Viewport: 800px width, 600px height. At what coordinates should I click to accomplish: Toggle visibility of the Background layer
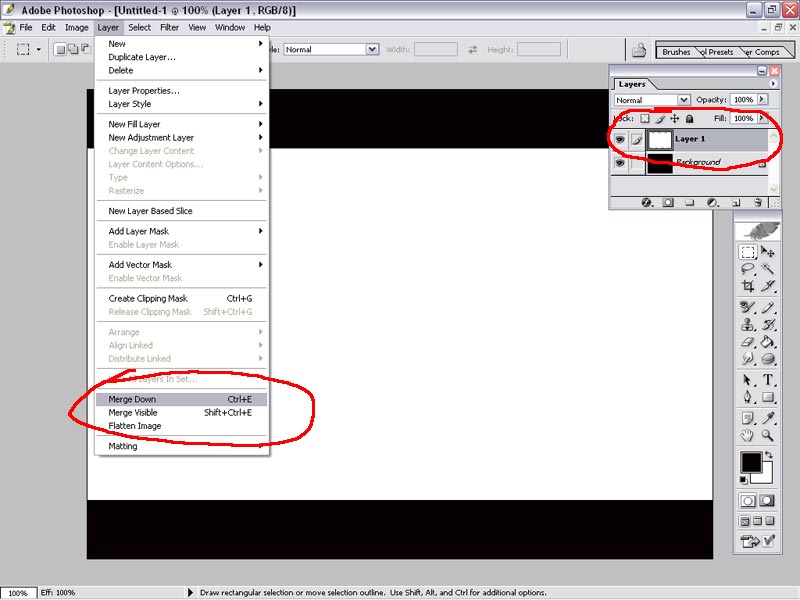[x=620, y=163]
